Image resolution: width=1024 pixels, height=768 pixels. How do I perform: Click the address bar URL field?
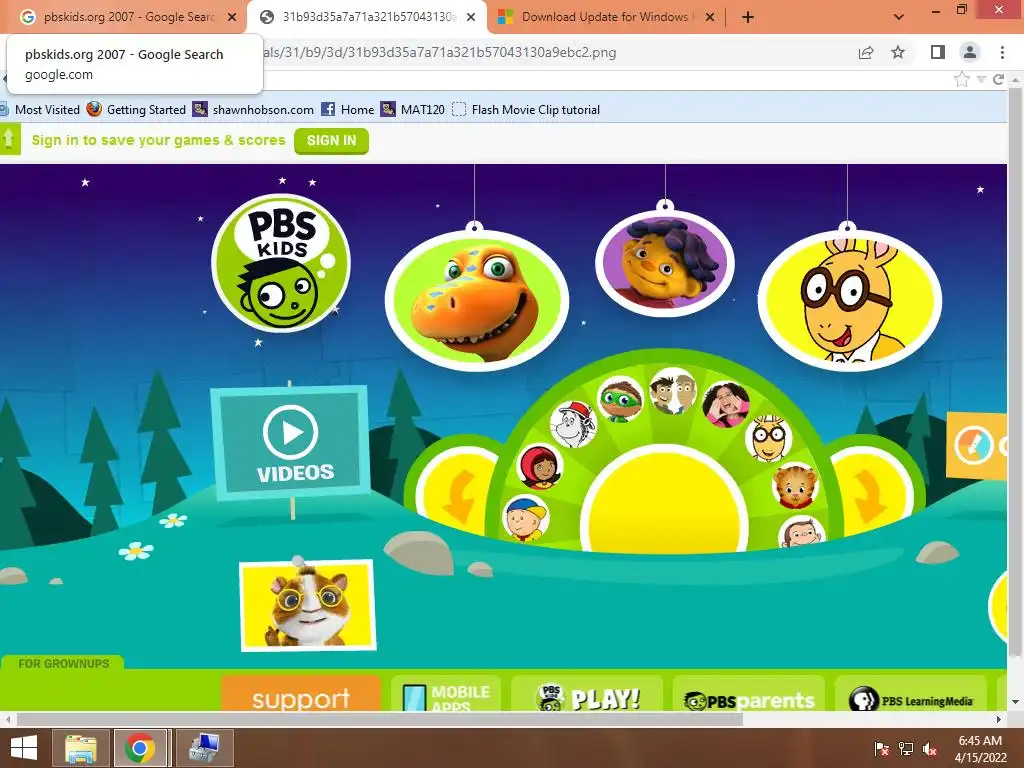555,52
